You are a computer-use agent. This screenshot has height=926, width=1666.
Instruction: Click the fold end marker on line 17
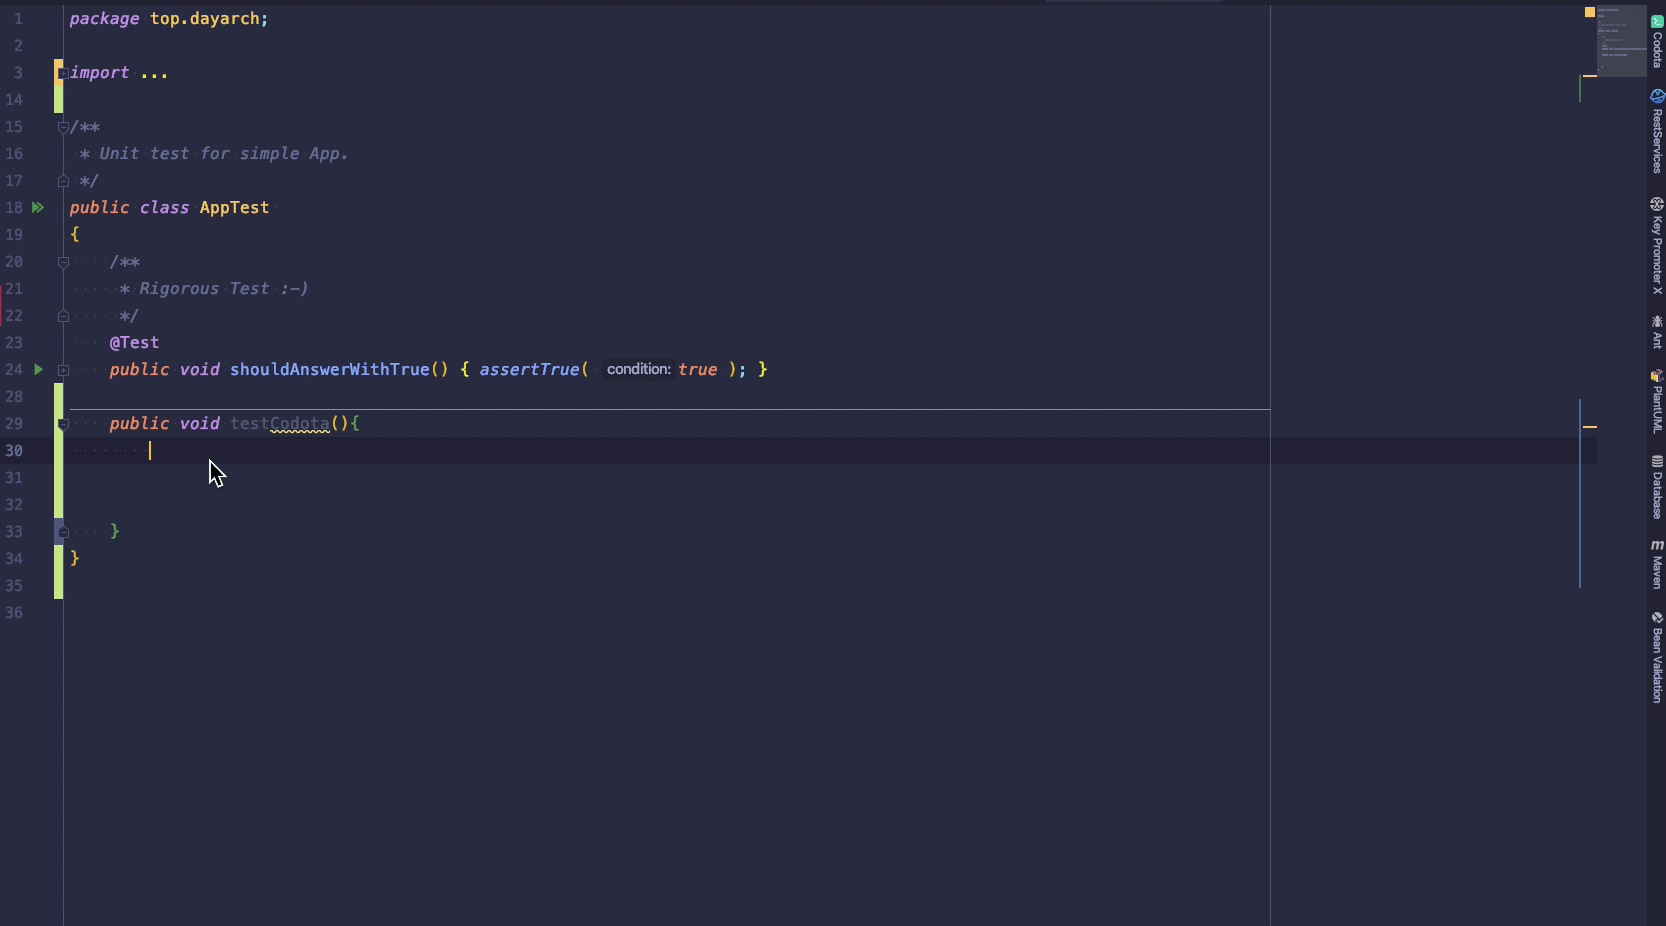[63, 181]
